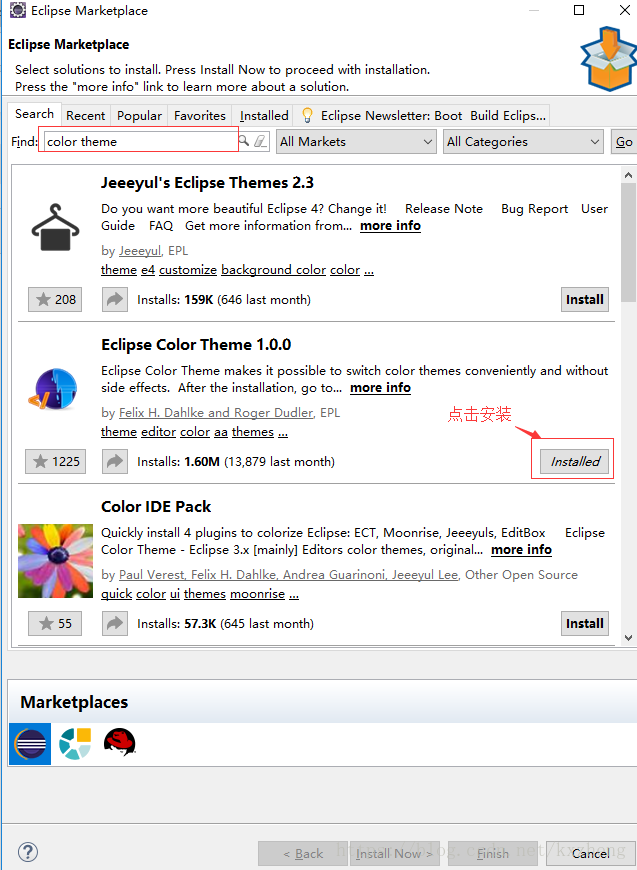Click the Eclipse Newsletter lightbulb icon
This screenshot has width=637, height=870.
(x=307, y=115)
